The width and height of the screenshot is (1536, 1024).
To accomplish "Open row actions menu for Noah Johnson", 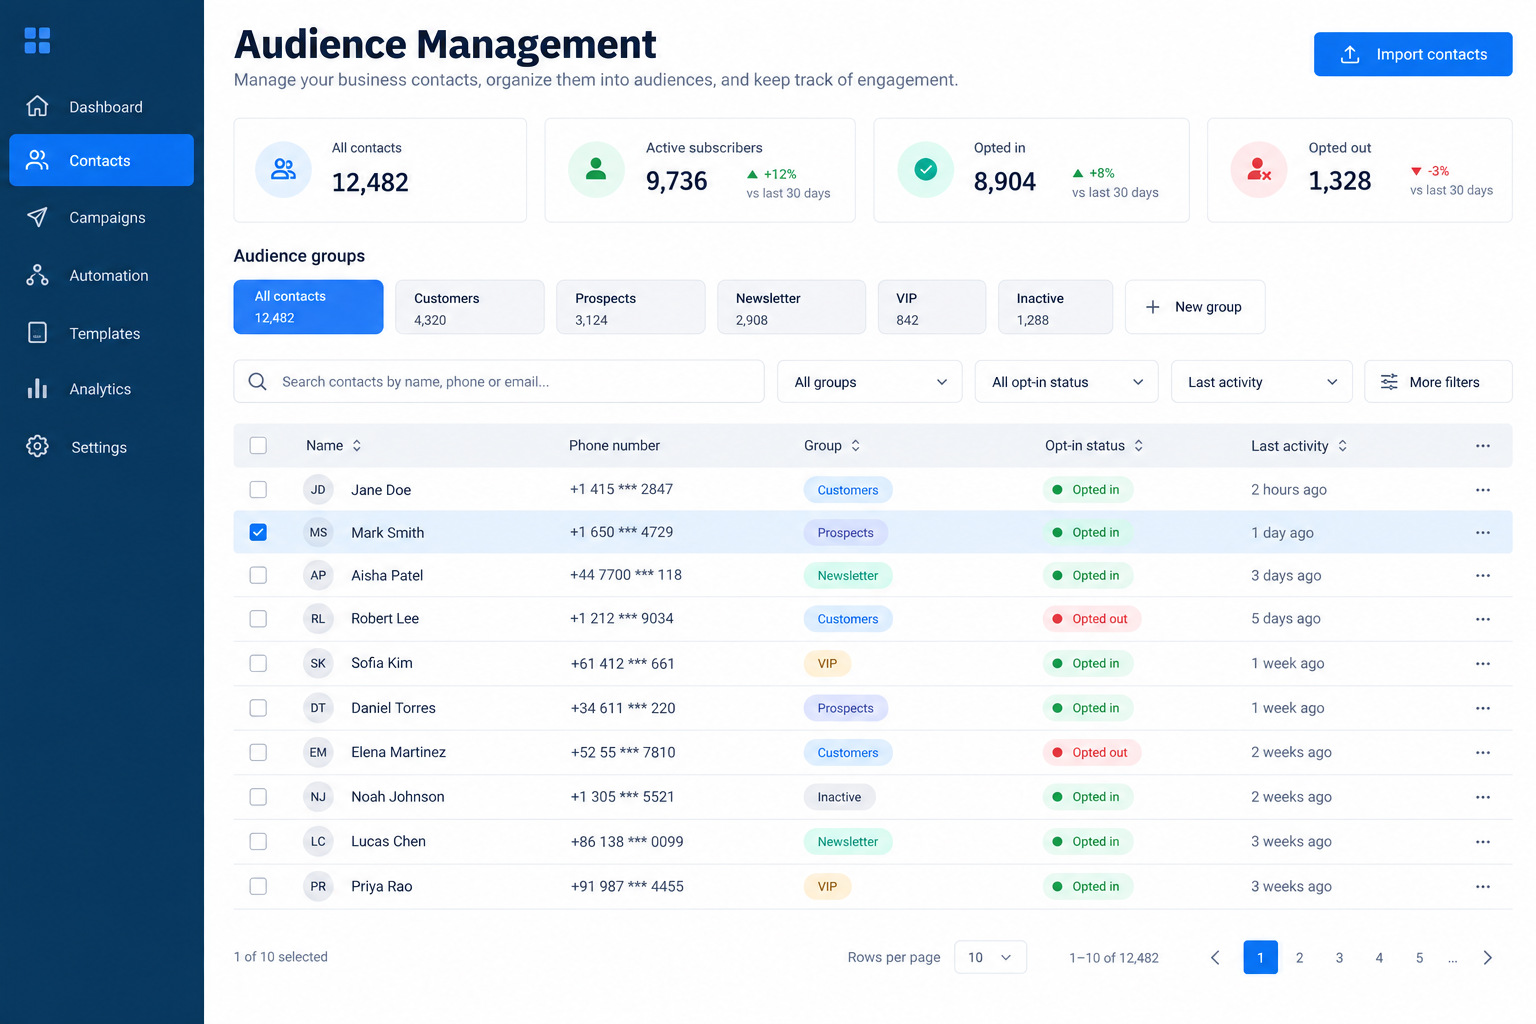I will click(x=1482, y=797).
